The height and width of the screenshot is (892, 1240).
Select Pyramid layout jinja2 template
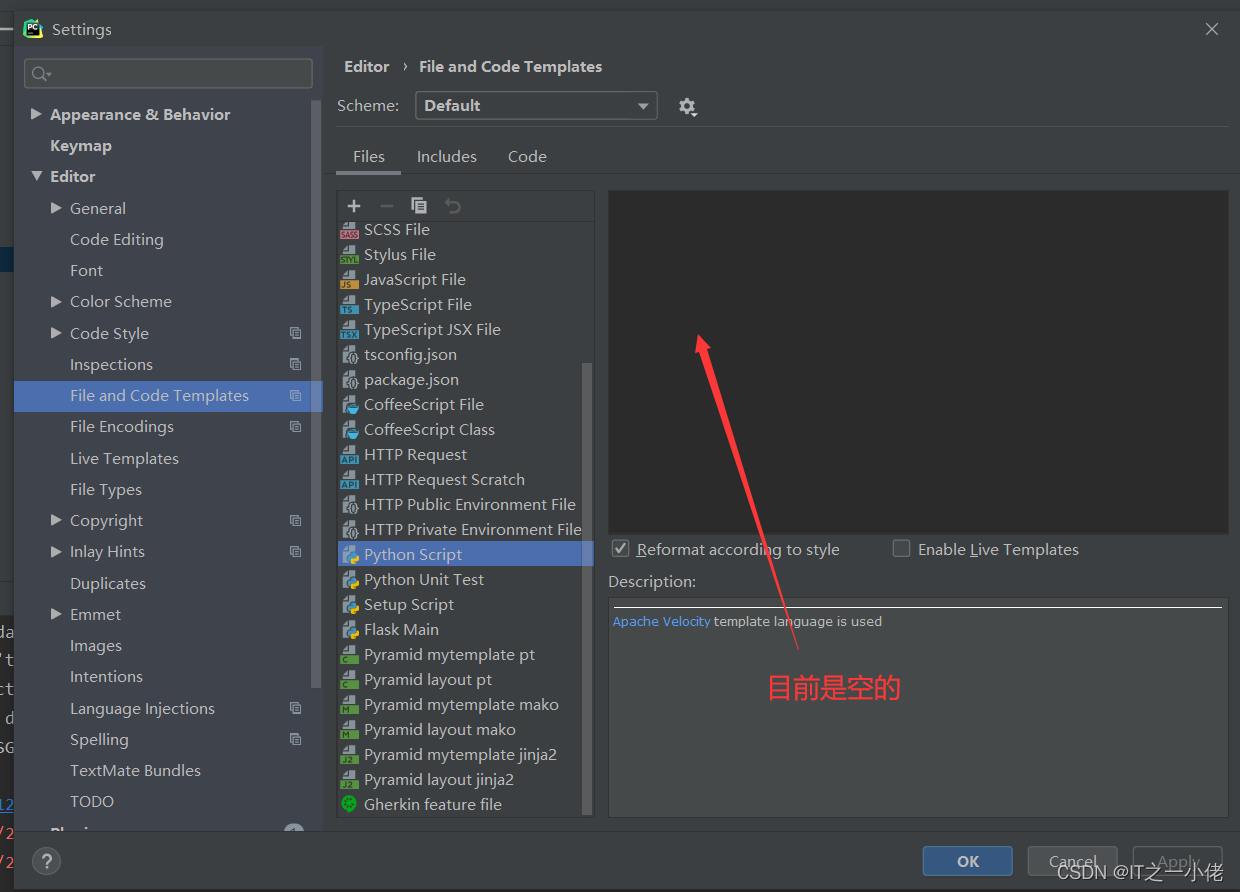(439, 780)
